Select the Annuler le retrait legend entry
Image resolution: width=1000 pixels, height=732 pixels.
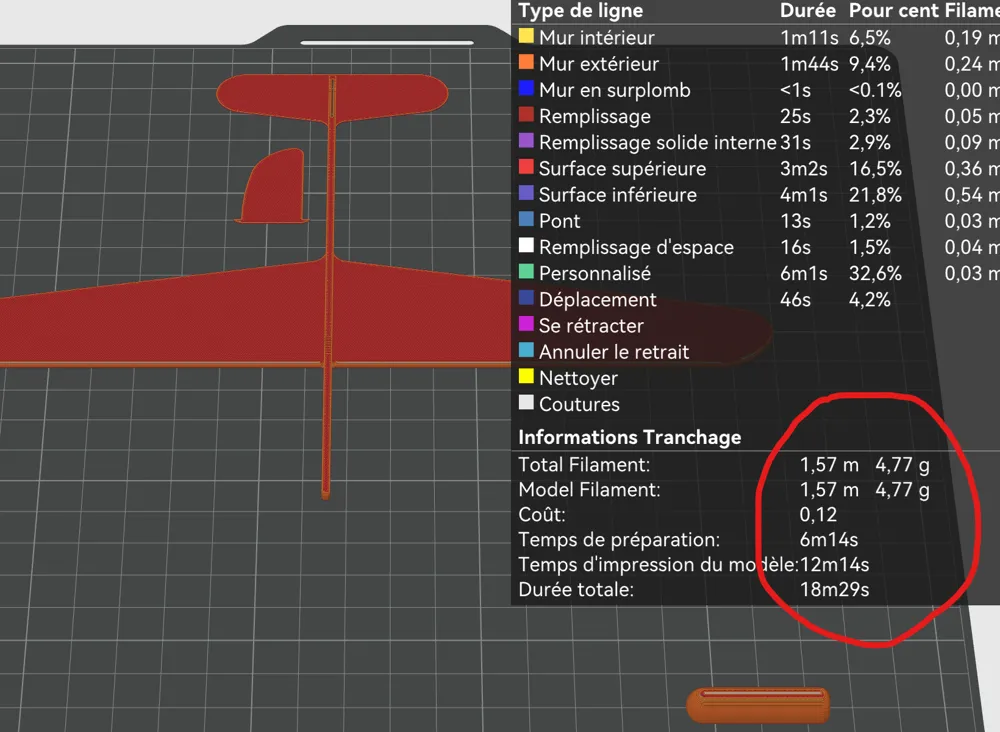[613, 352]
